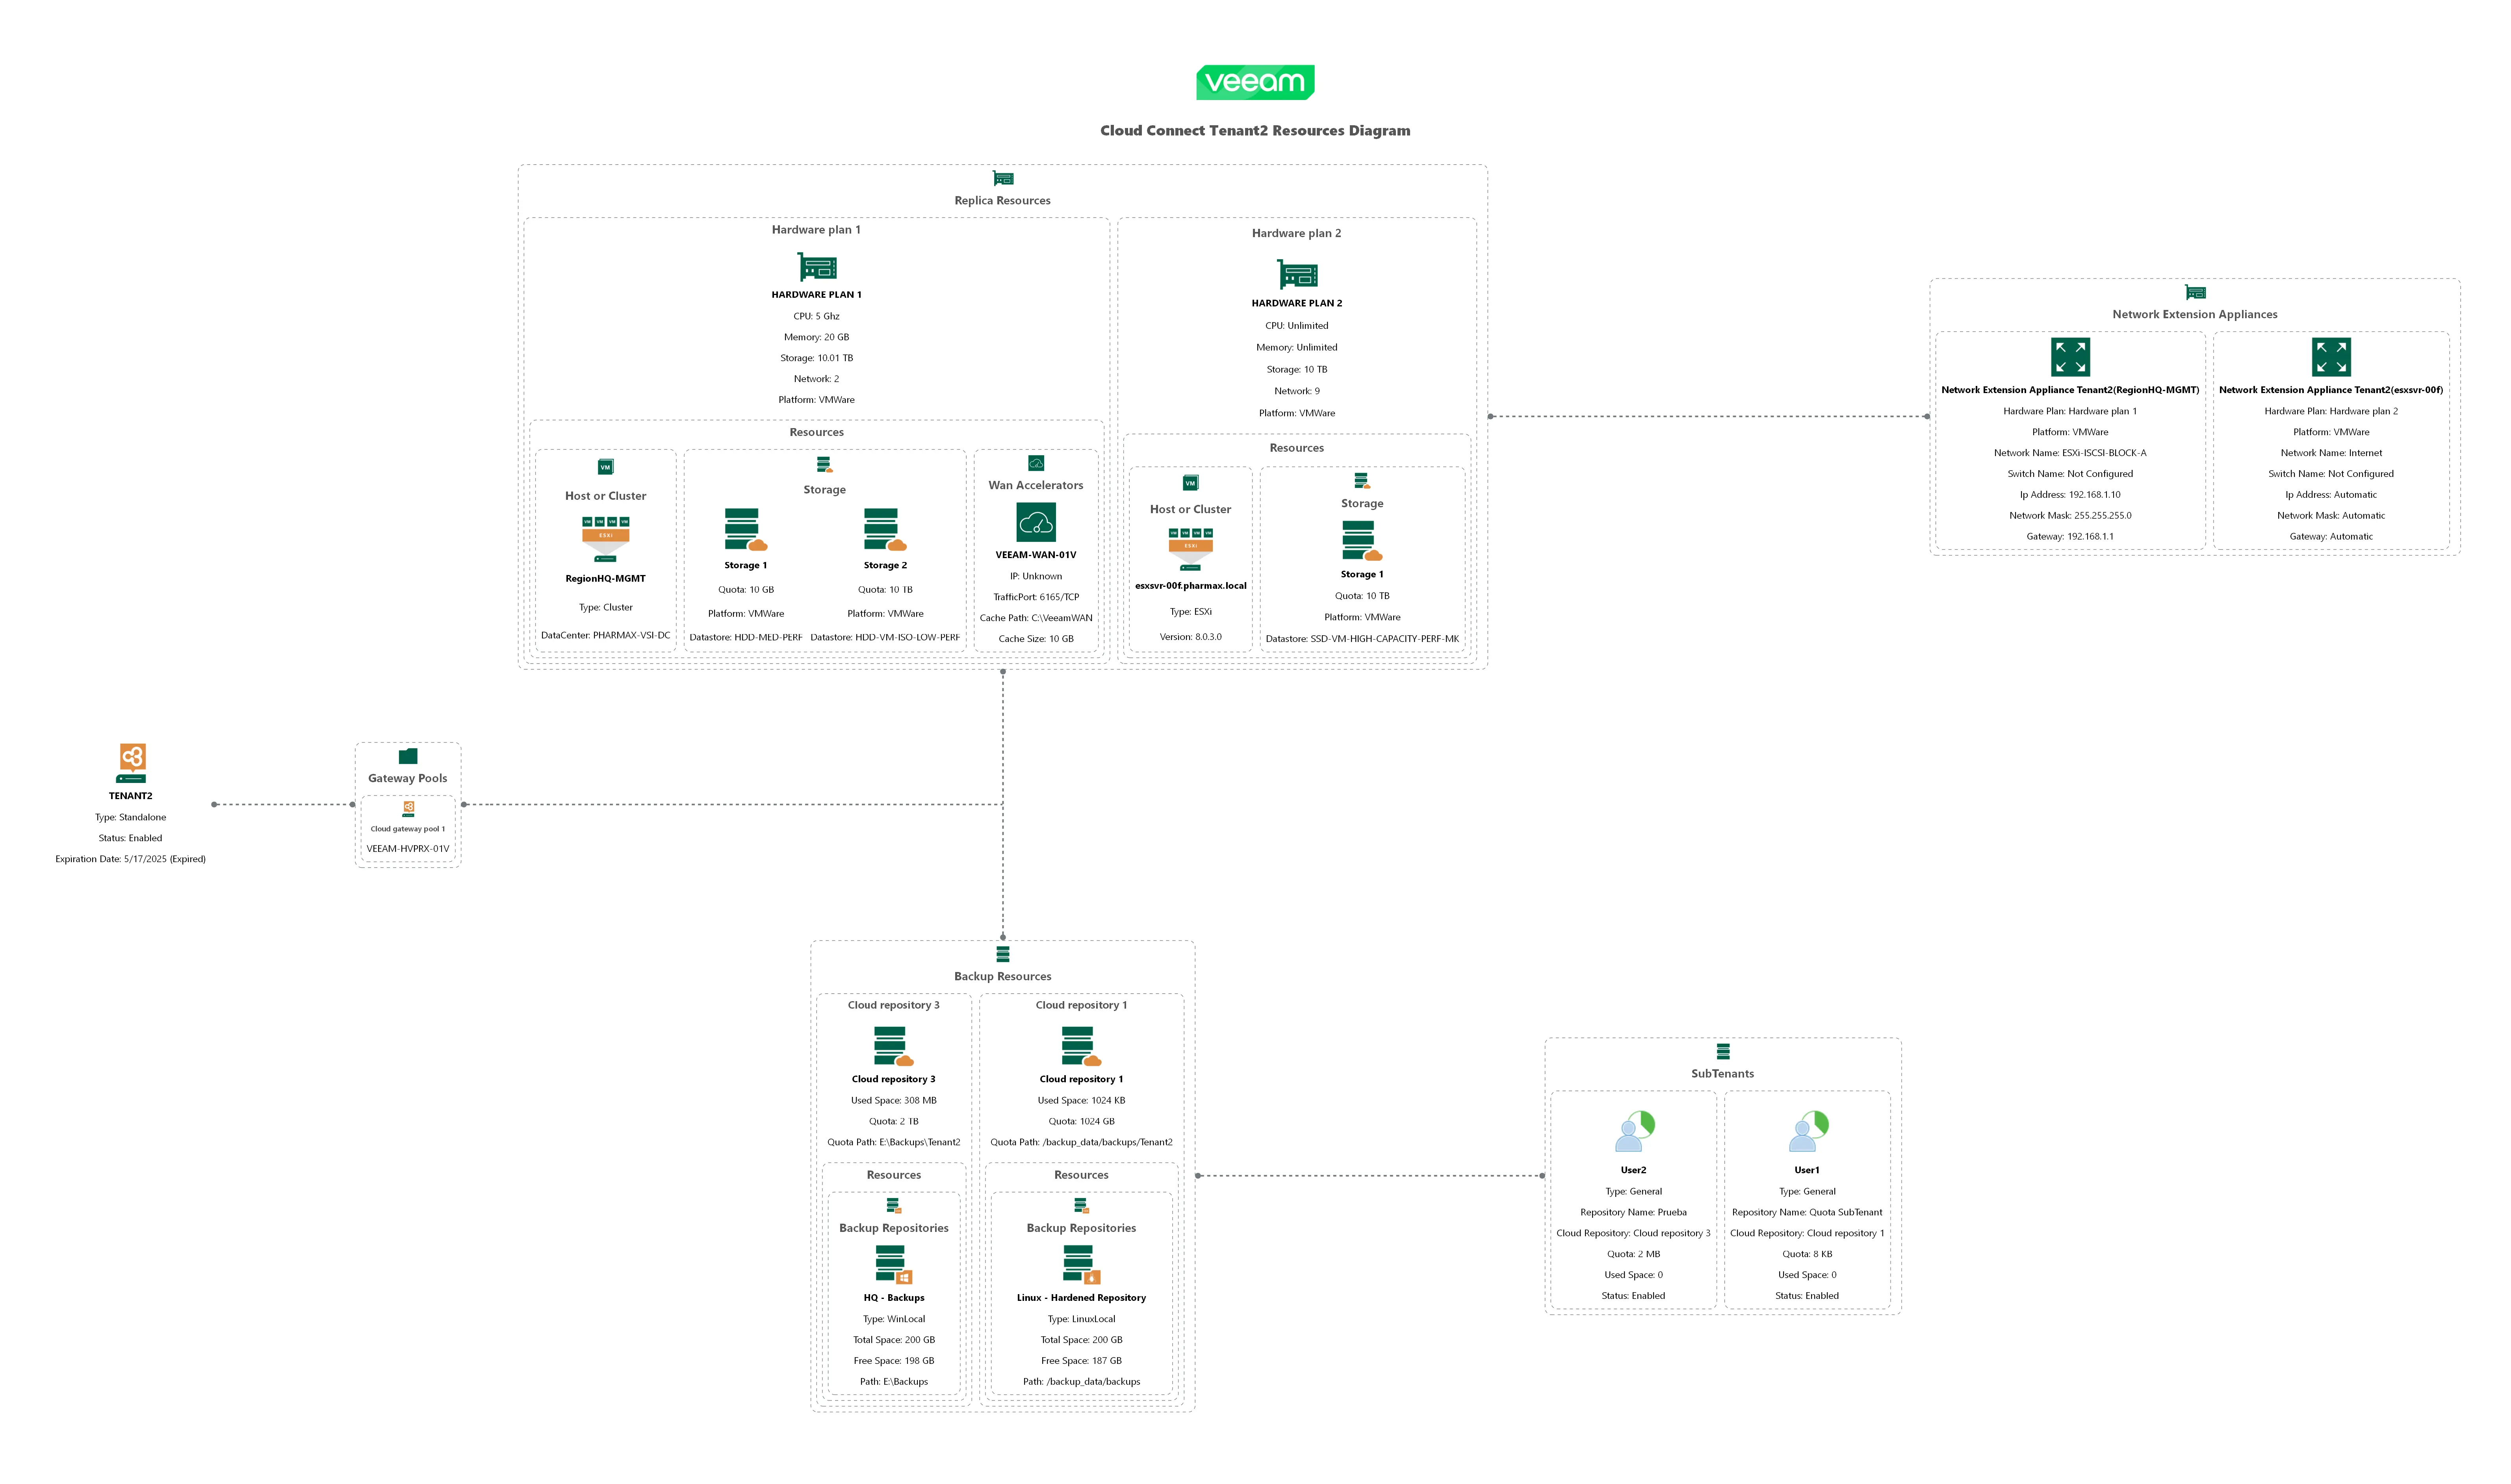Select the HARDWARE PLAN 2 card icon

pos(1297,274)
